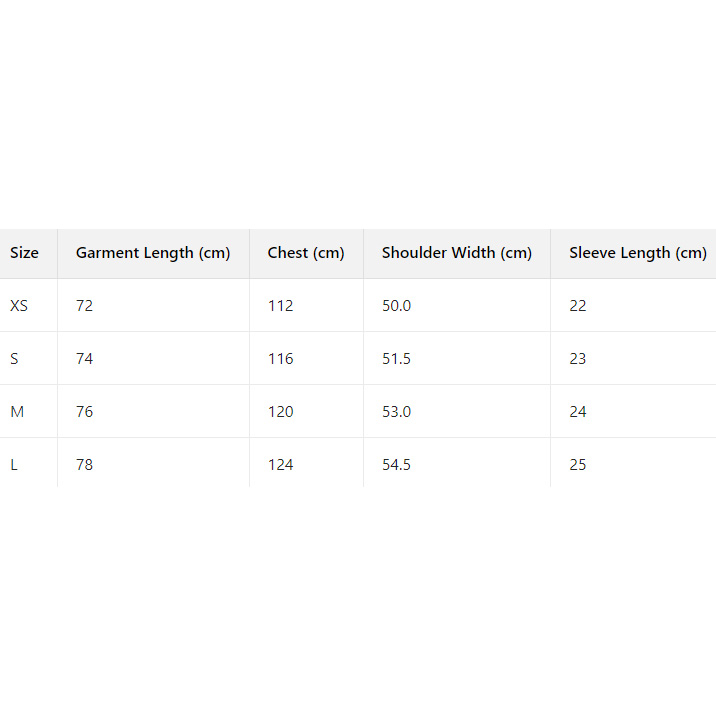Click sleeve length value 23
This screenshot has height=716, width=716.
tap(578, 358)
